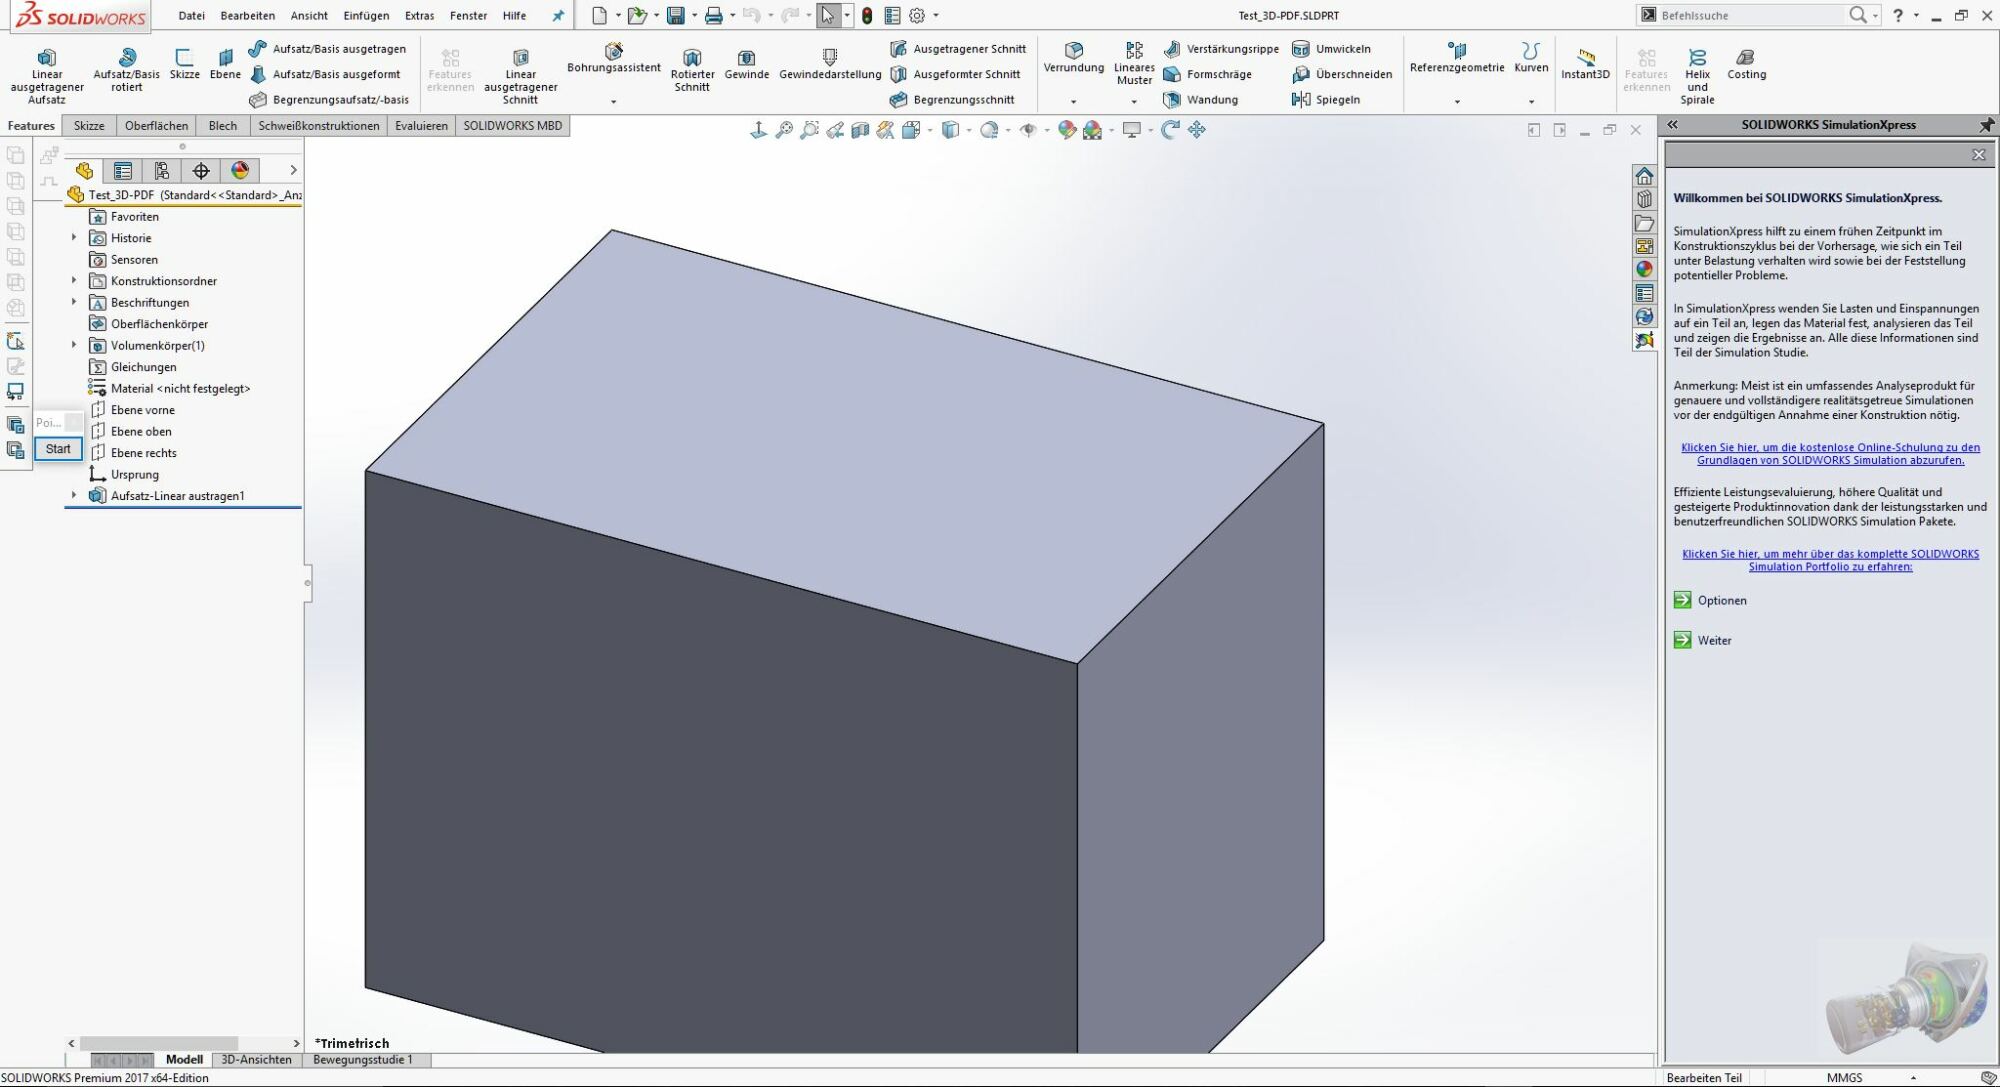Open Referenzgeometrie dropdown arrow
The image size is (2000, 1087).
pyautogui.click(x=1457, y=101)
